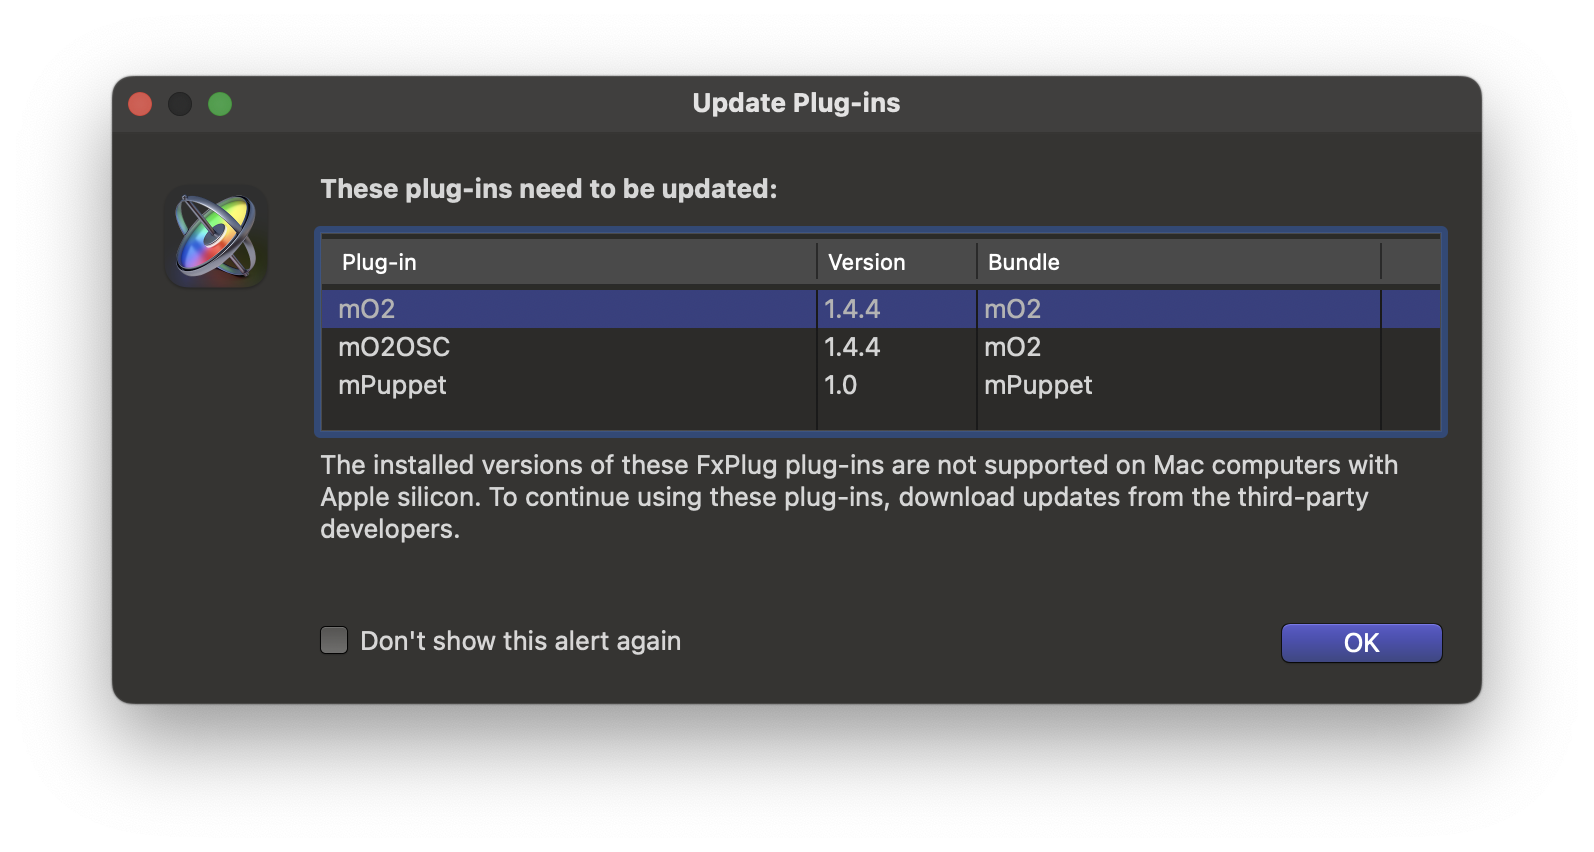Click the "Don't show this alert again" label text
The height and width of the screenshot is (852, 1594).
(x=520, y=641)
